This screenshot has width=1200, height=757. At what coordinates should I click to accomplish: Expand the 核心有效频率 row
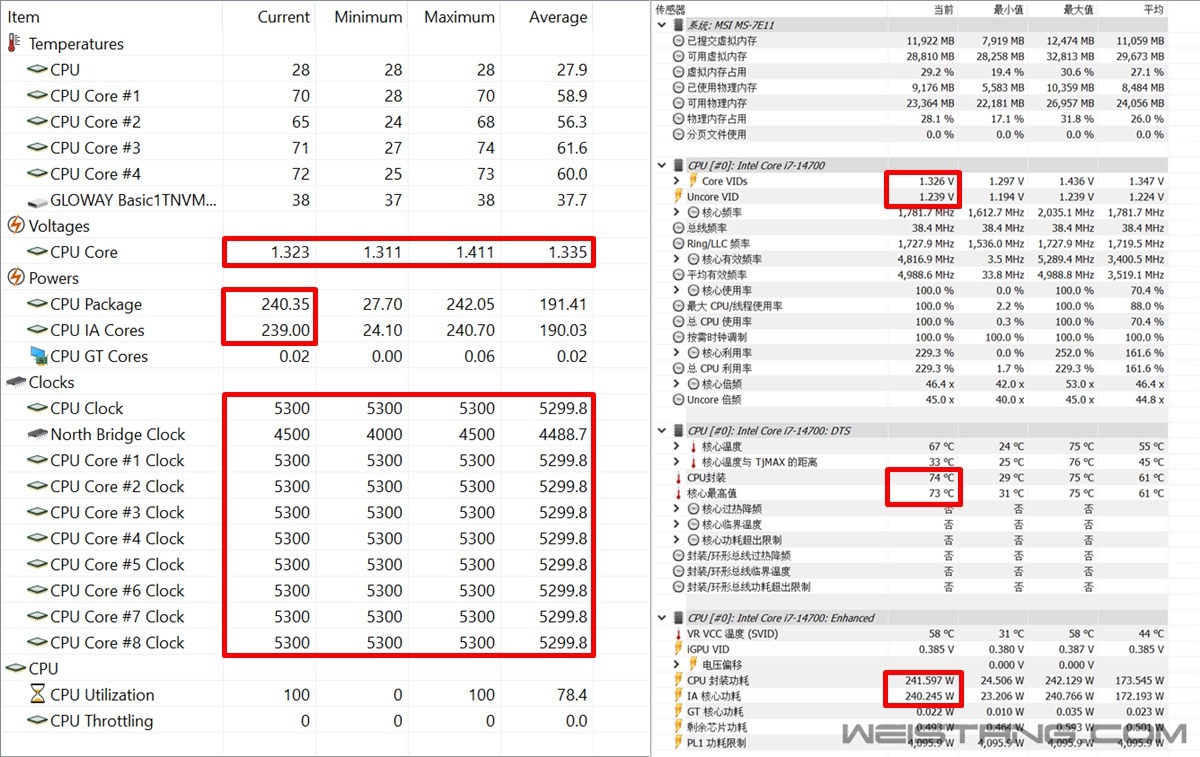click(677, 259)
